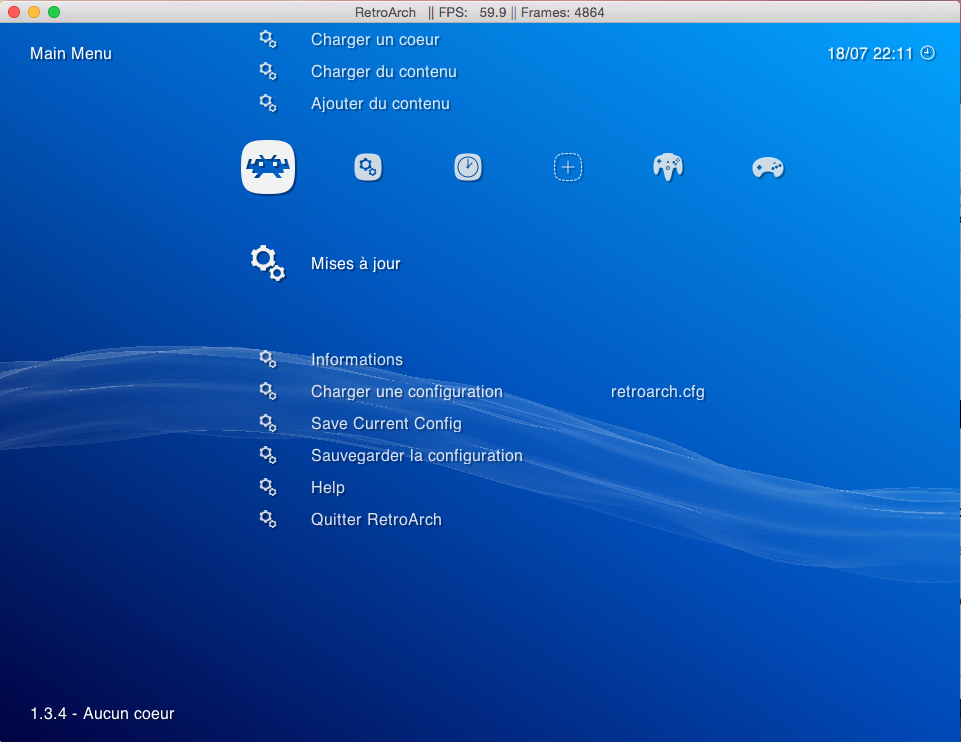Open the Mises à jour entry
Viewport: 961px width, 742px height.
pos(355,263)
